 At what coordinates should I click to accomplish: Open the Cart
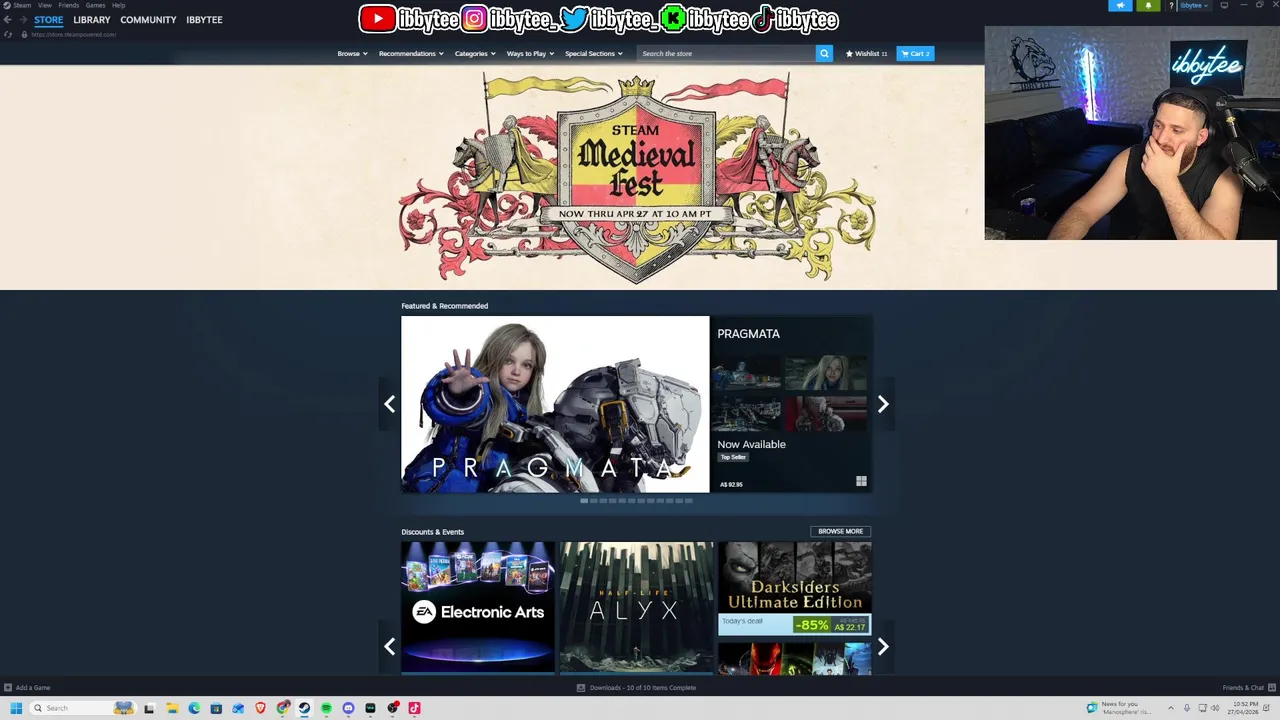915,53
